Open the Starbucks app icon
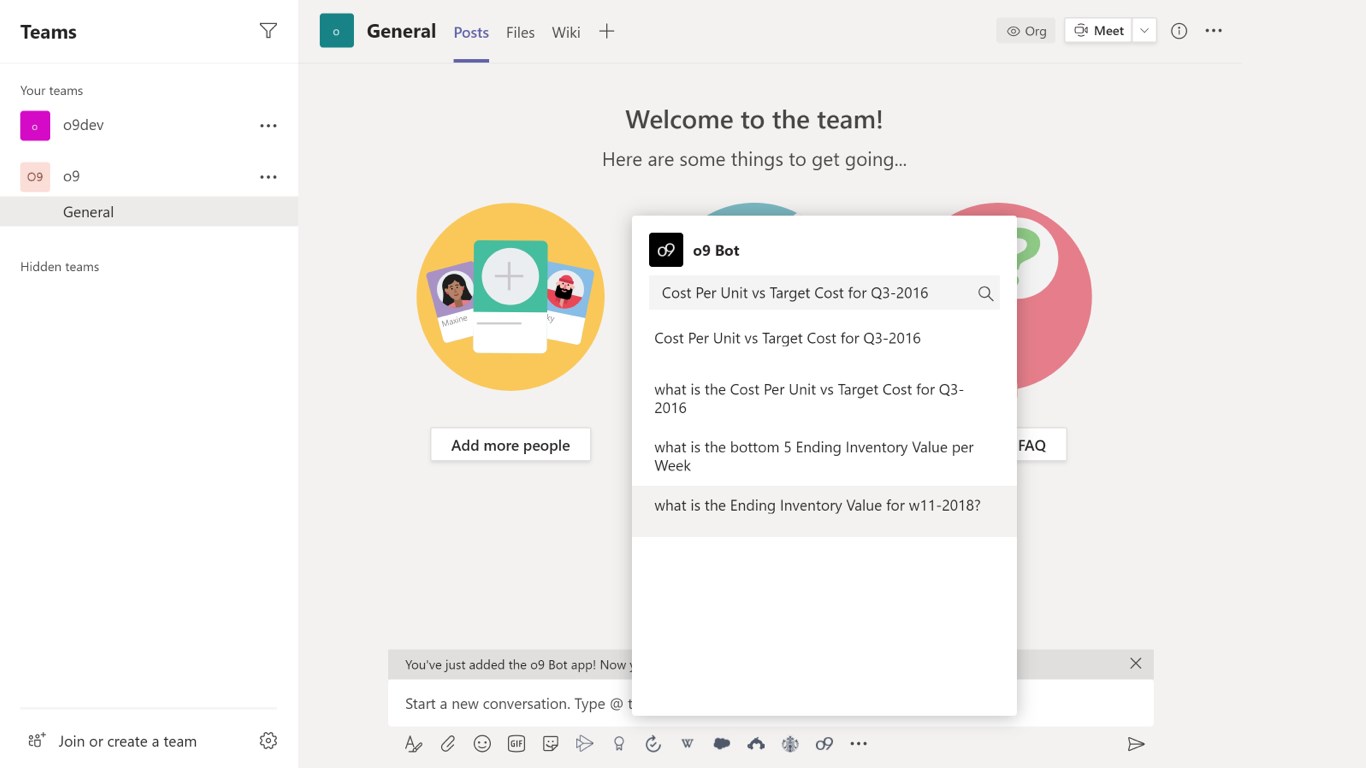Image resolution: width=1366 pixels, height=768 pixels. pyautogui.click(x=790, y=744)
